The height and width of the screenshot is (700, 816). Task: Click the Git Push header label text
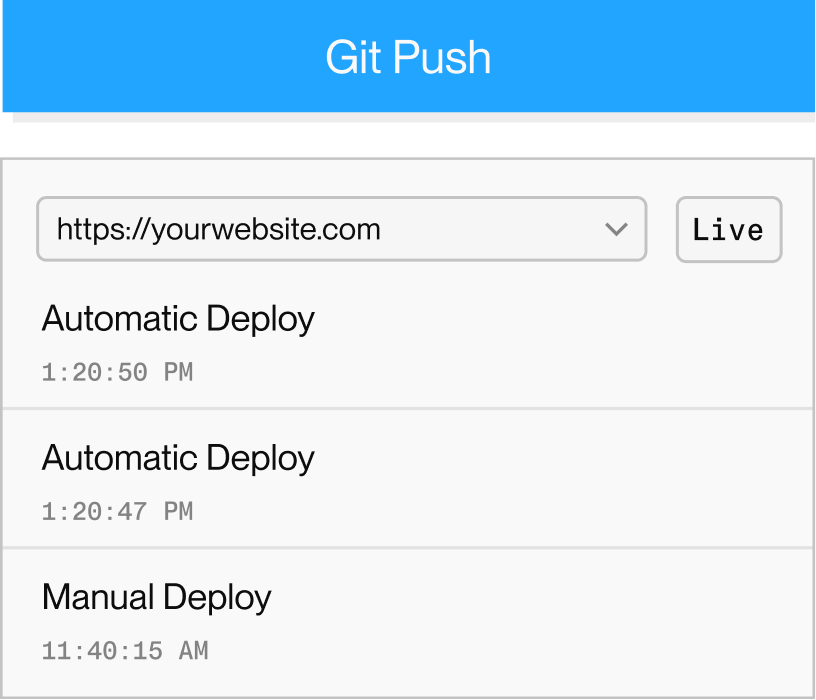(x=408, y=57)
